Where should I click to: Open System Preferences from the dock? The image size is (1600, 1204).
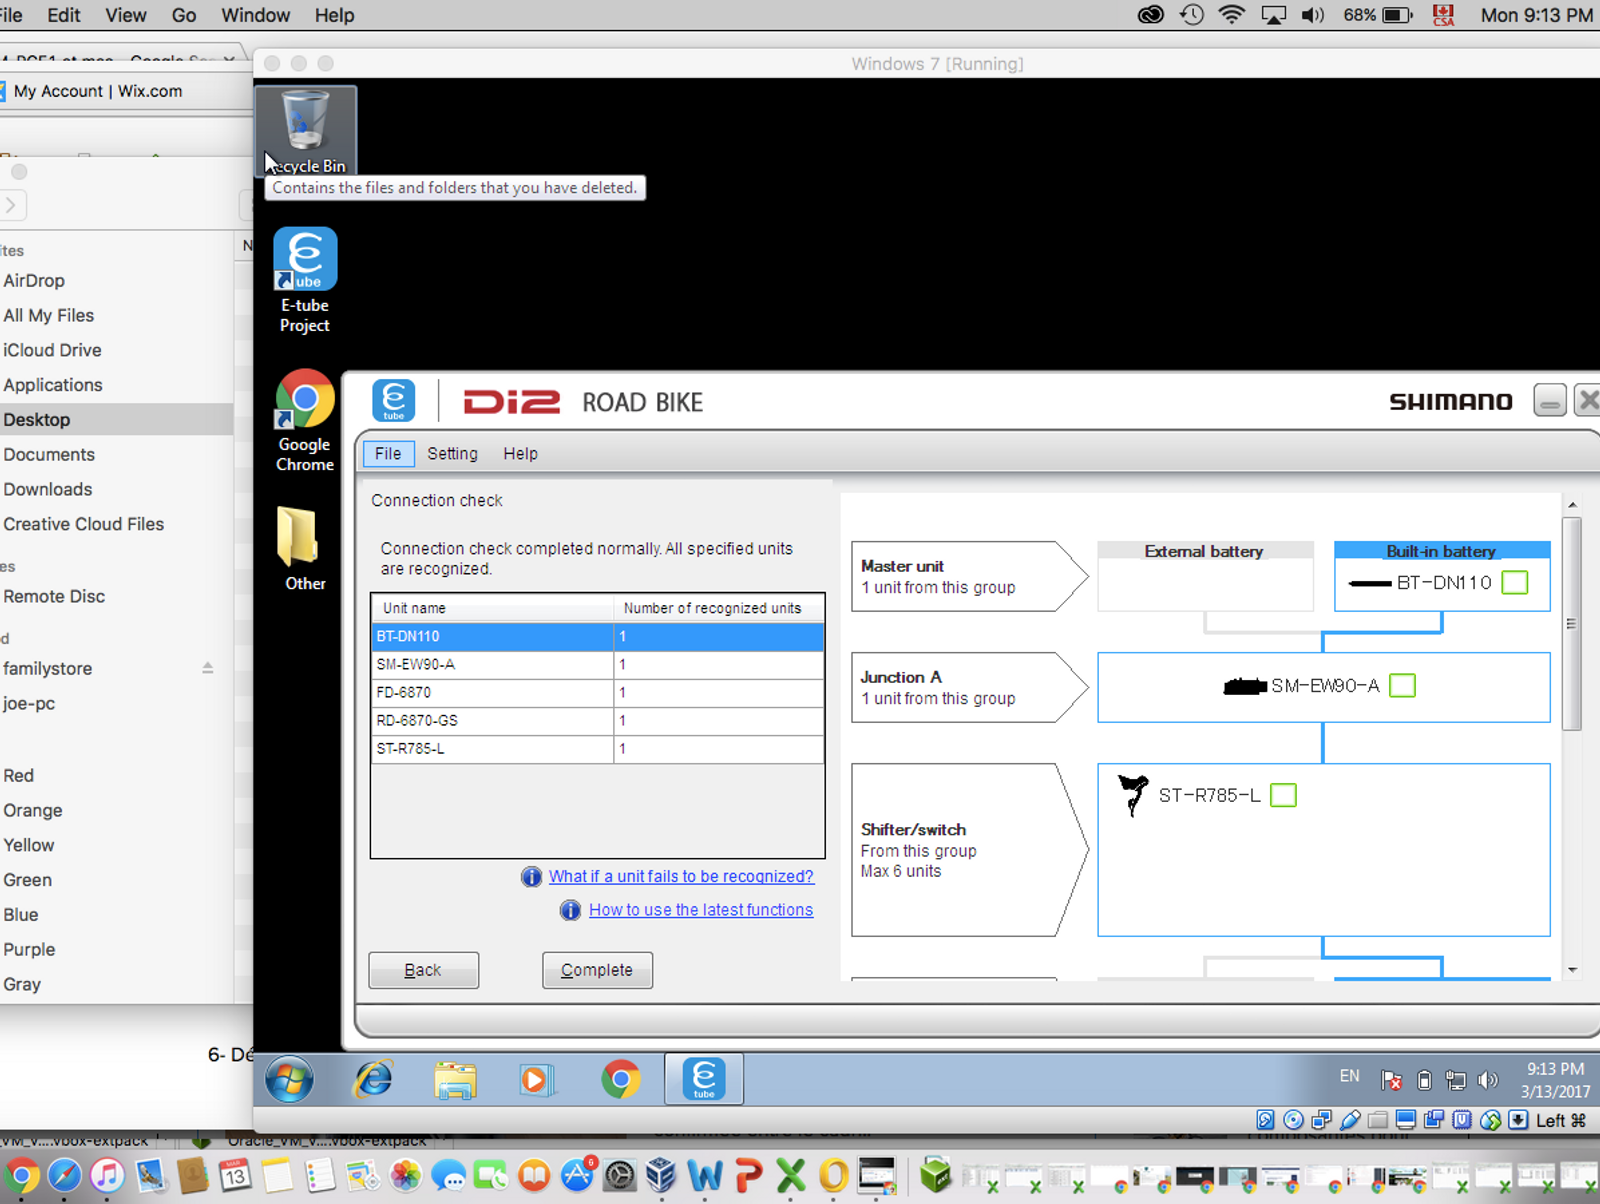point(620,1176)
